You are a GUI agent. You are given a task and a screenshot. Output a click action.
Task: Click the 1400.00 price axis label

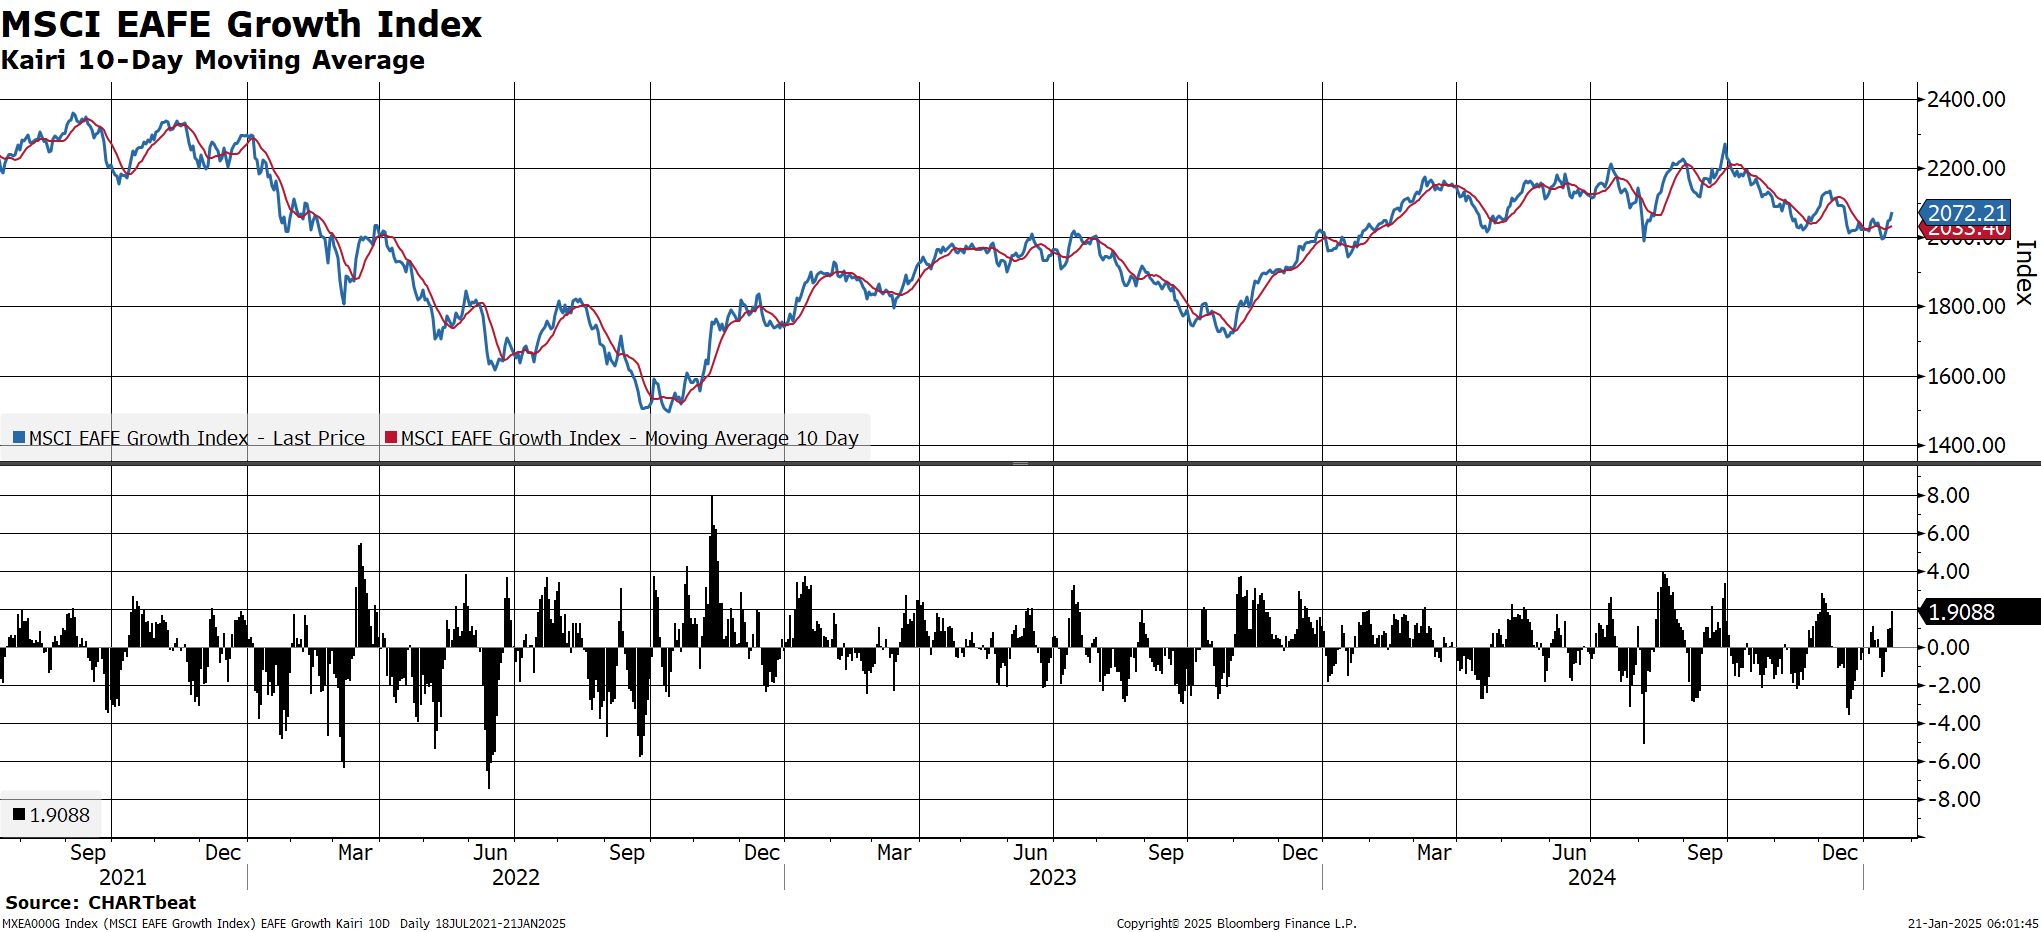tap(1966, 445)
